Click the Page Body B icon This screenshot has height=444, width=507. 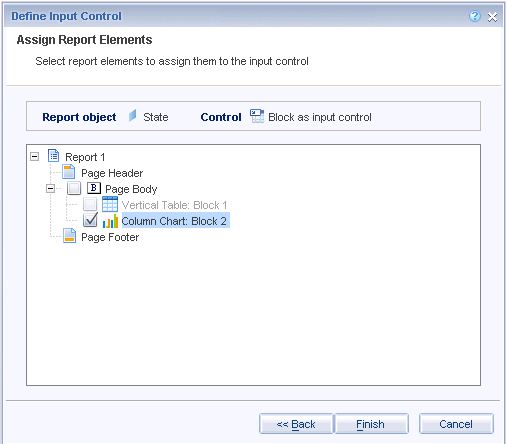click(x=94, y=188)
